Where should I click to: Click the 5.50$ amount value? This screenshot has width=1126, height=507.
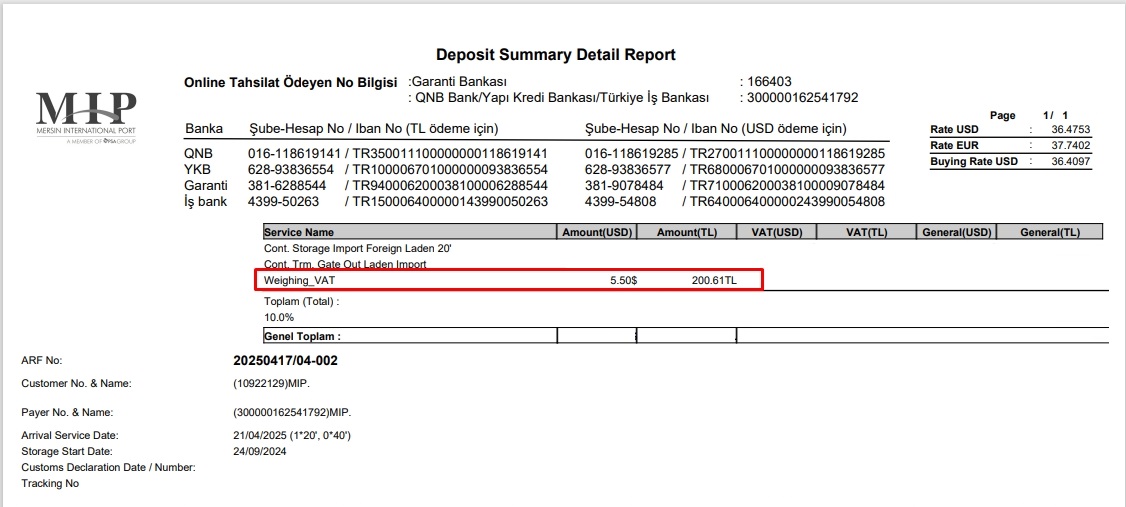click(623, 281)
